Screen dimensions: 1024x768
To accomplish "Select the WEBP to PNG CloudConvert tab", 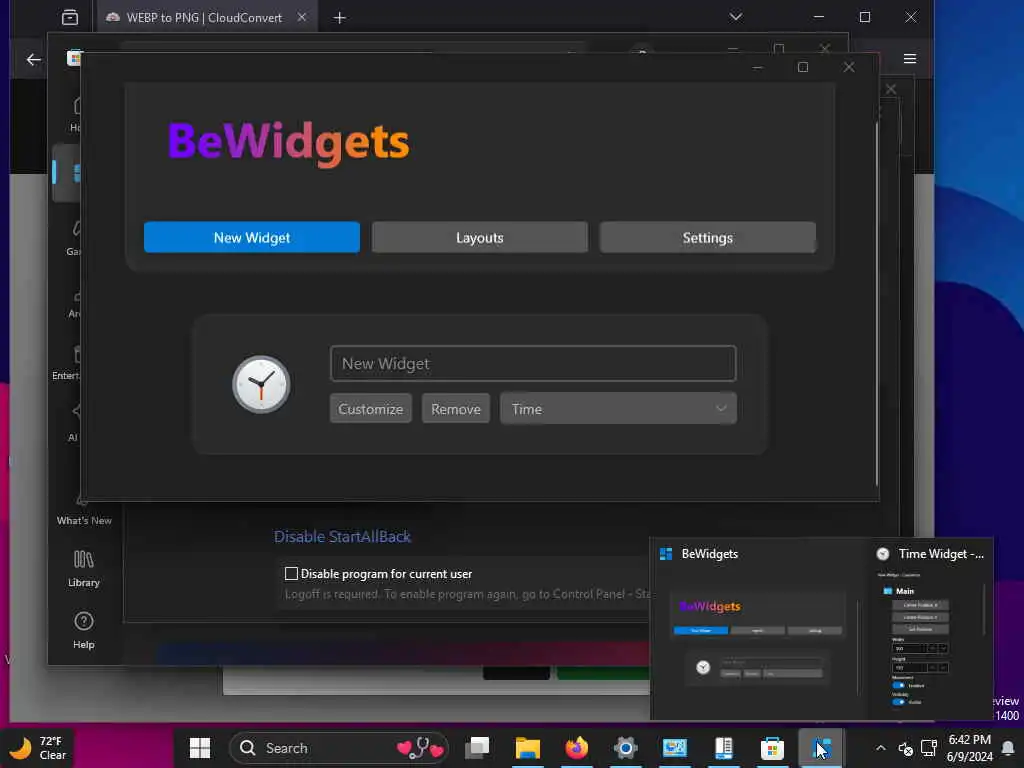I will click(x=204, y=18).
